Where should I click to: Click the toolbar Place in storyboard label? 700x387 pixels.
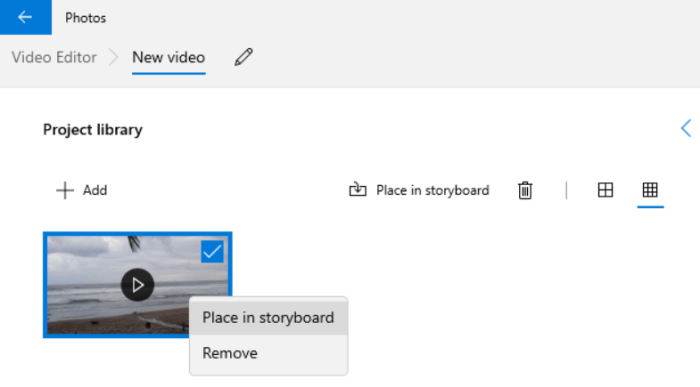pyautogui.click(x=433, y=190)
